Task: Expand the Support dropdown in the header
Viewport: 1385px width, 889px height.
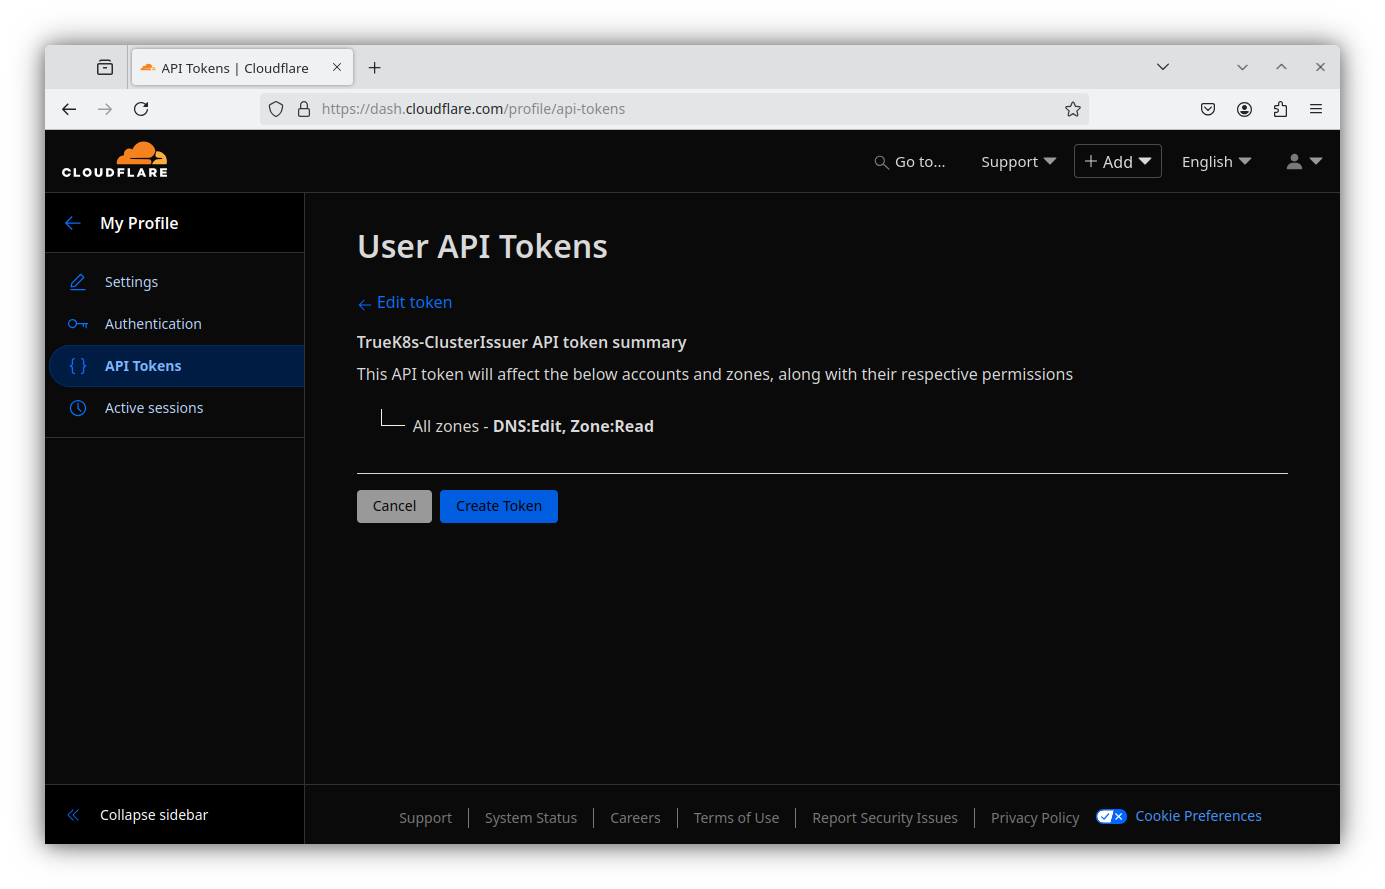Action: tap(1018, 162)
